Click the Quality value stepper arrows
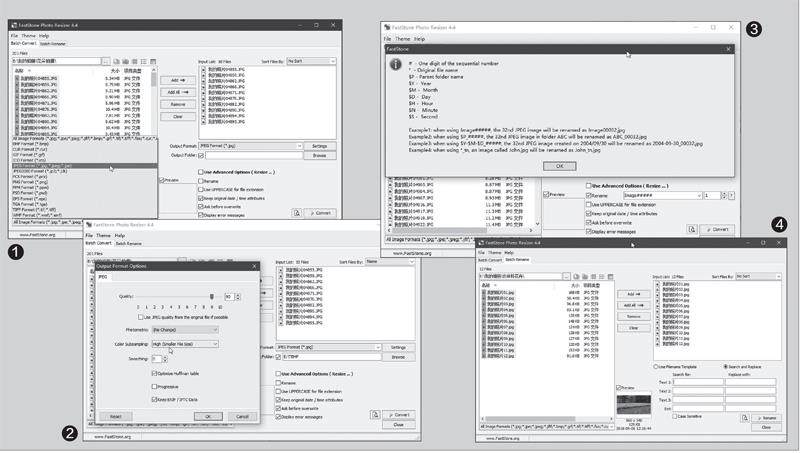 point(238,296)
